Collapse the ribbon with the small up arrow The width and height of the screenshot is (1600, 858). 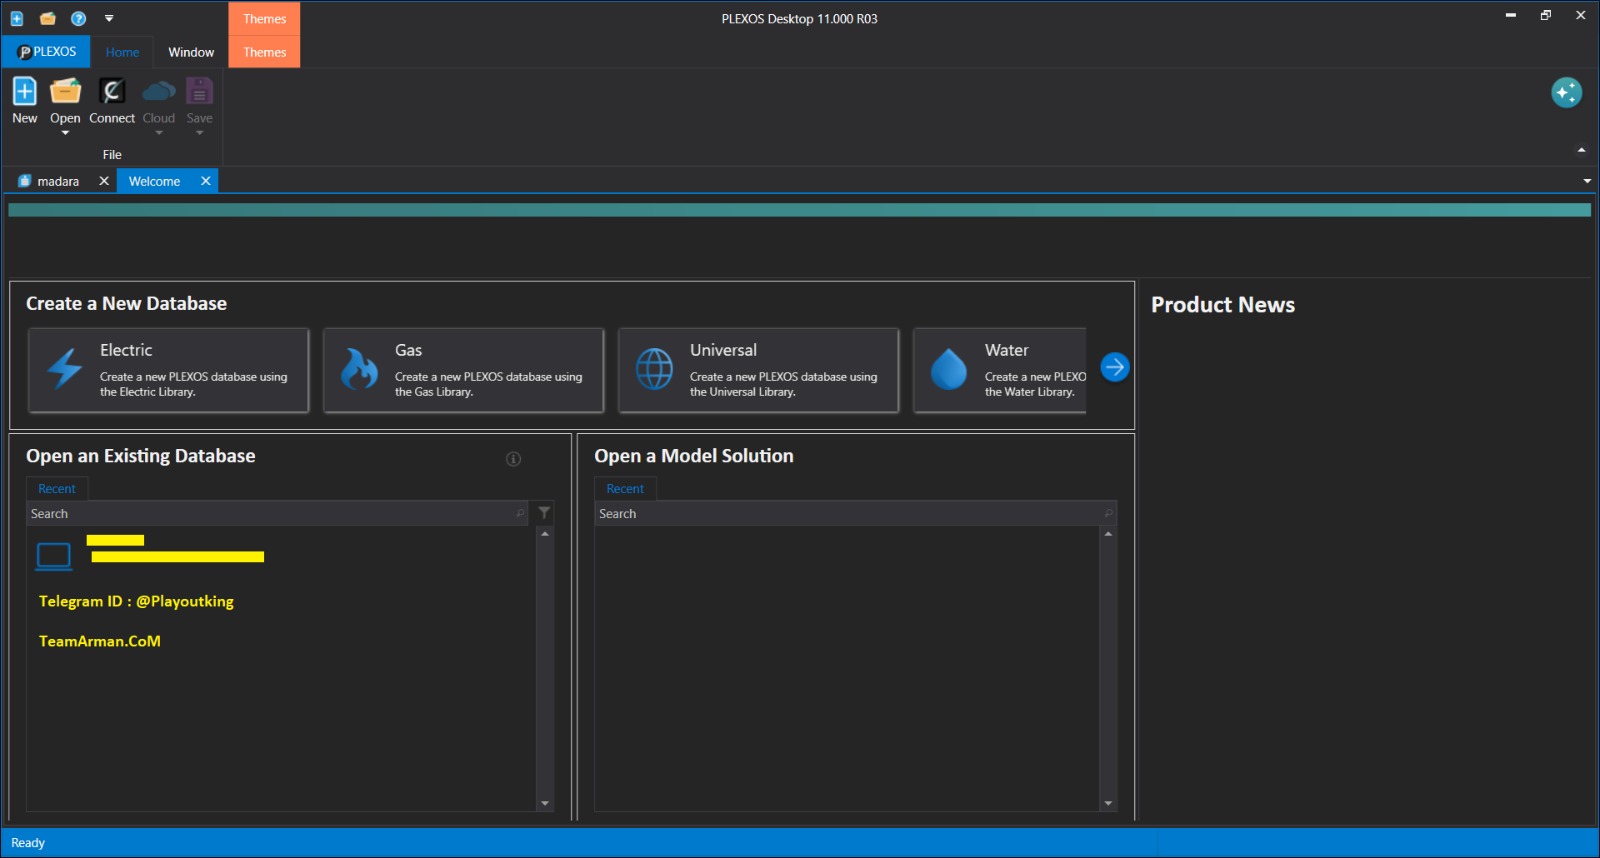[x=1581, y=150]
